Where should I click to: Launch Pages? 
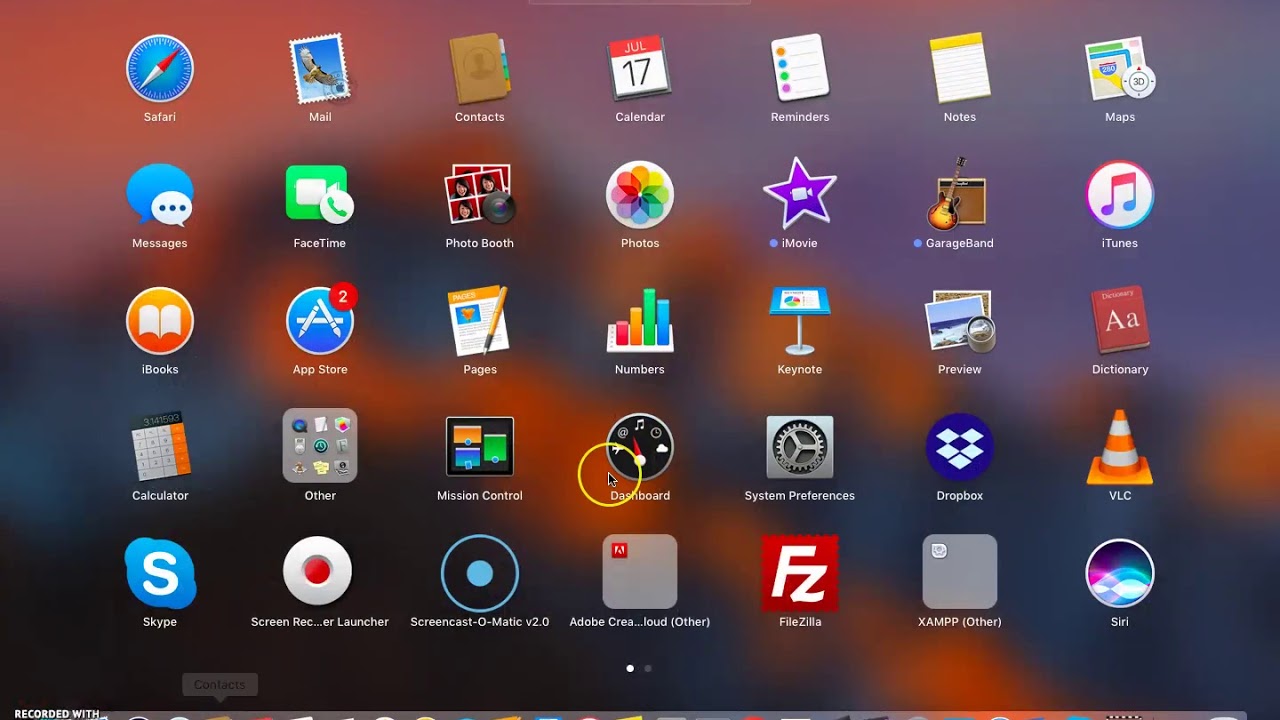tap(480, 321)
